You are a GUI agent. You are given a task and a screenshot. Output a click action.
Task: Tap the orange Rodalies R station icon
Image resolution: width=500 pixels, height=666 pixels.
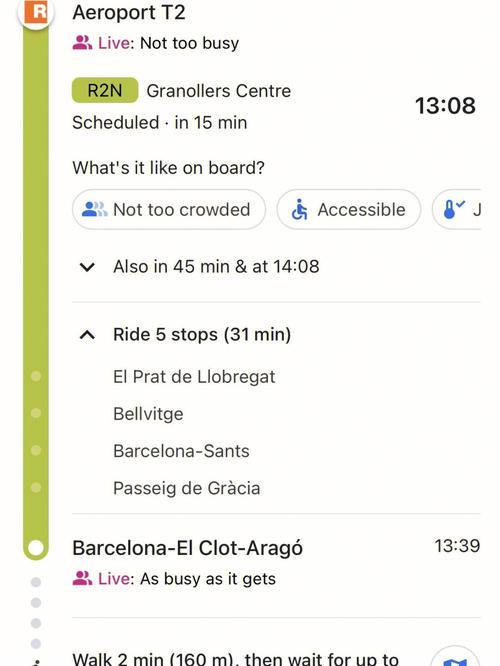36,11
